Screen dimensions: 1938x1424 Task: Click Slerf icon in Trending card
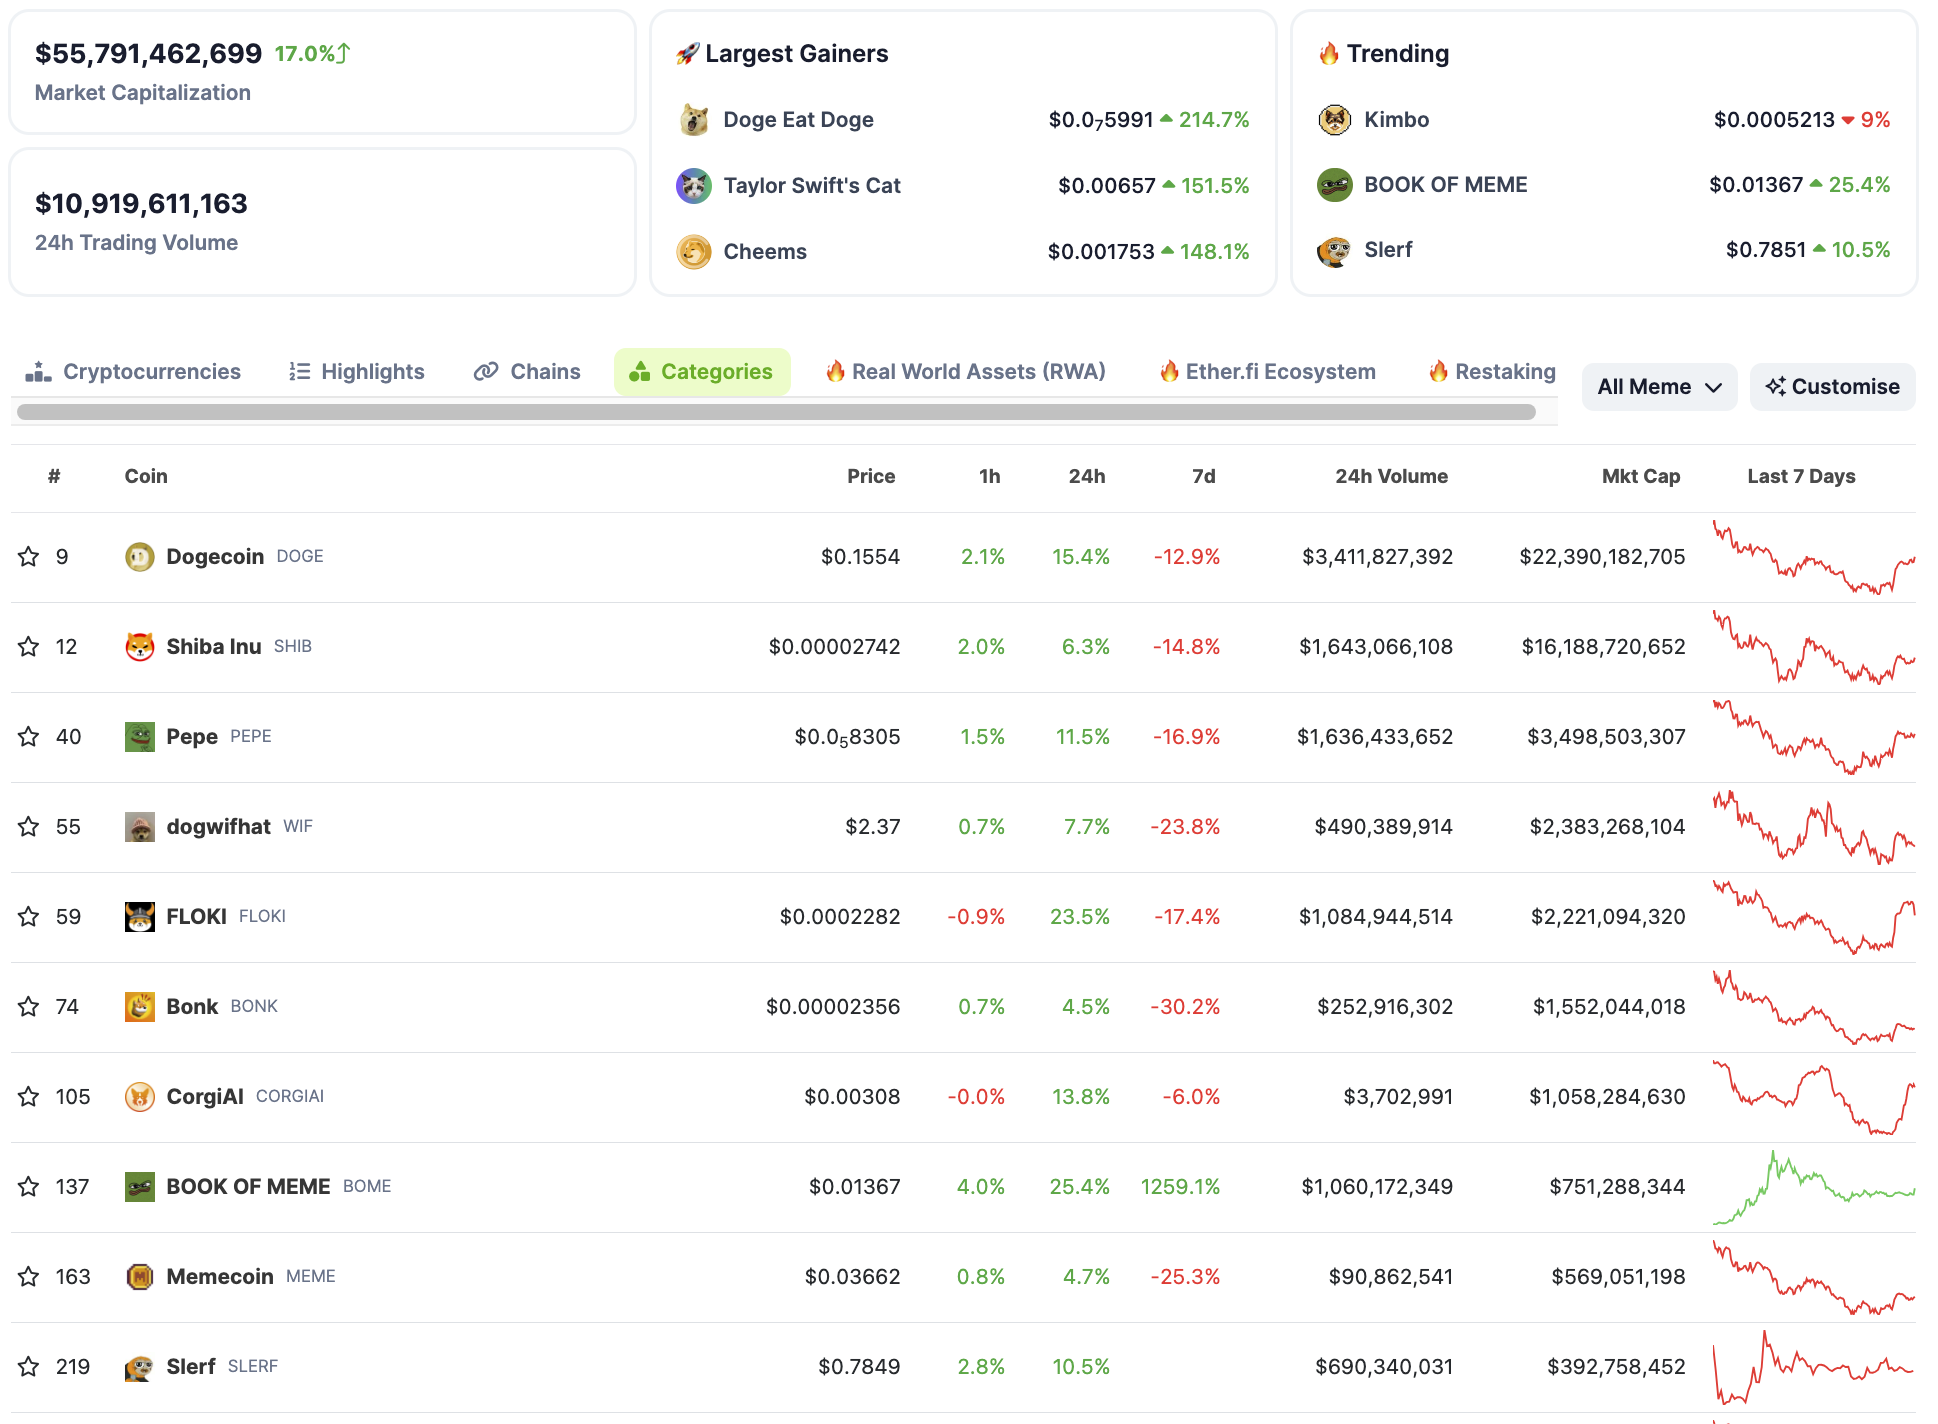pyautogui.click(x=1334, y=250)
